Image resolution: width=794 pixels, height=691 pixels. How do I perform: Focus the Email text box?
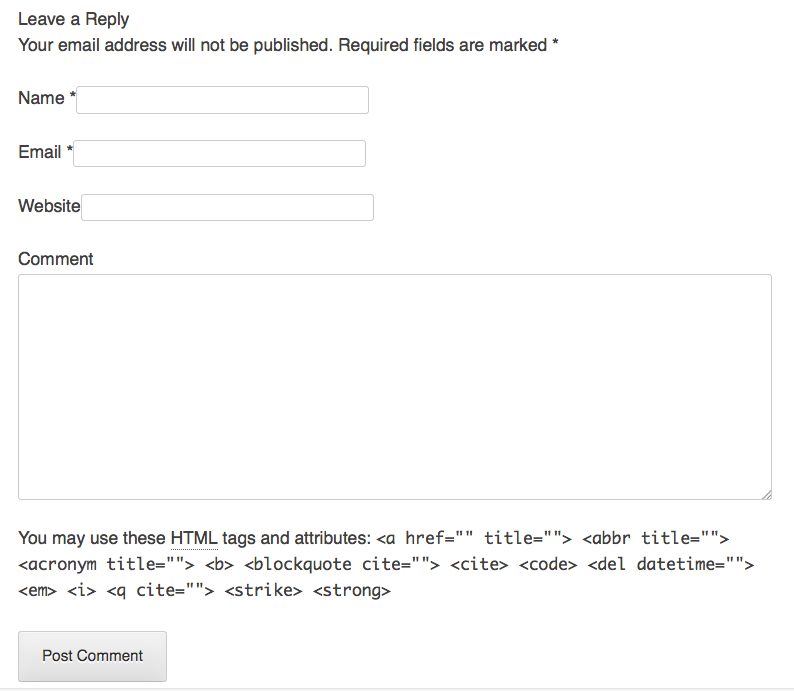point(219,153)
